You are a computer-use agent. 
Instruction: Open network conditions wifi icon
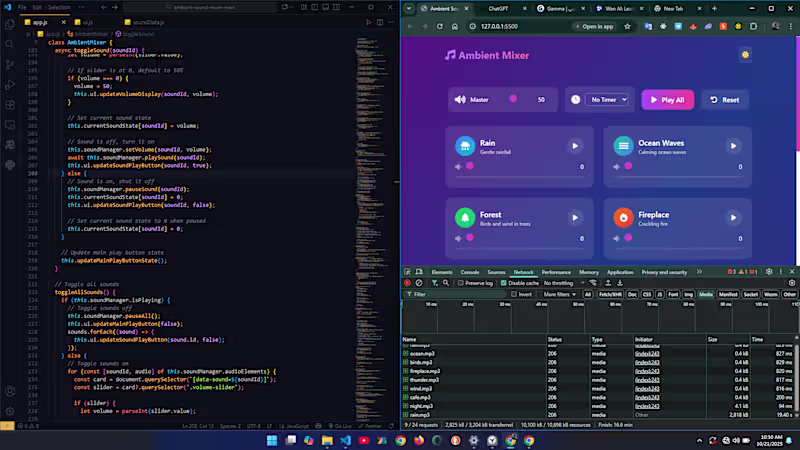[593, 283]
